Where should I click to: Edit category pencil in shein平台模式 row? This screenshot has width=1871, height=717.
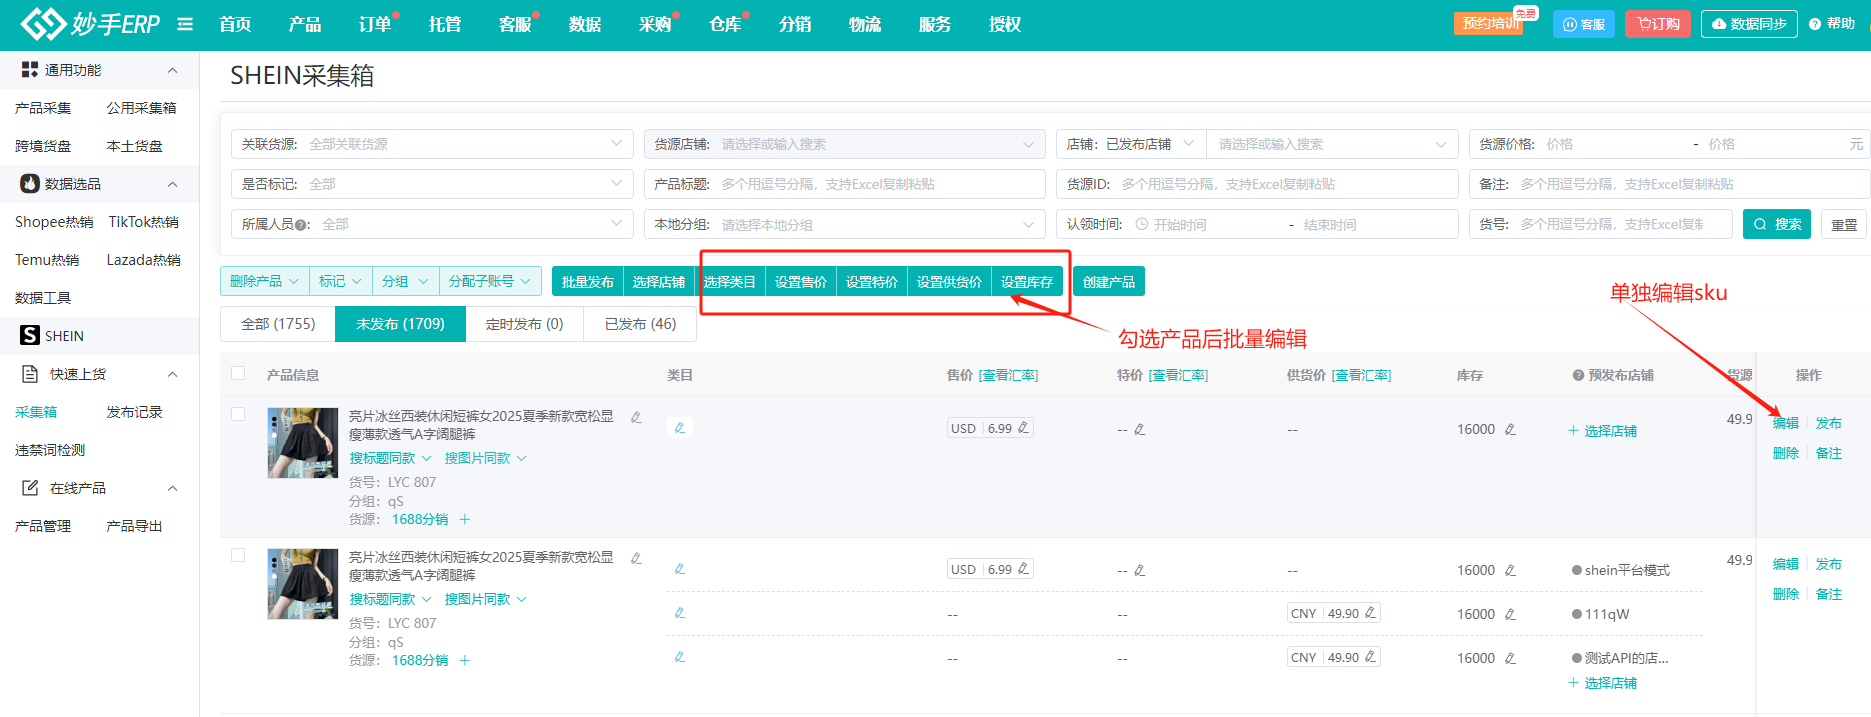(680, 569)
